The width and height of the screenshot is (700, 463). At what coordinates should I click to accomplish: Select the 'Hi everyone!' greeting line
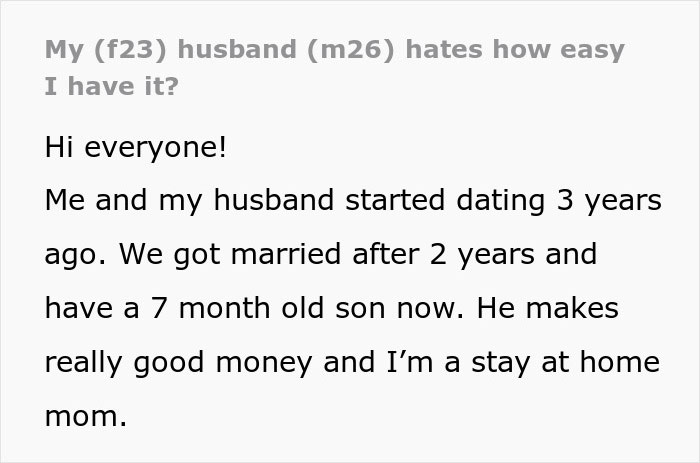[x=136, y=147]
